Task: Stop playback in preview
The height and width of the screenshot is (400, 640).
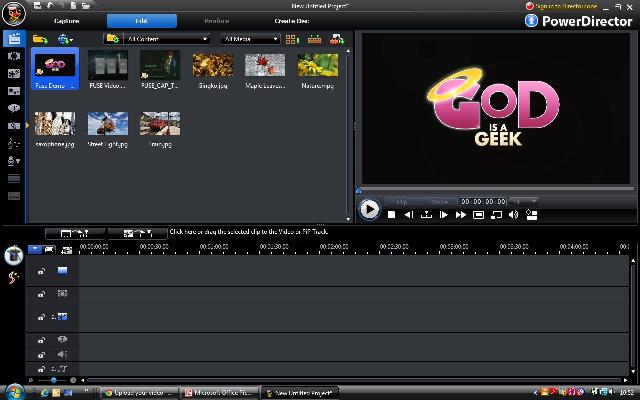Action: [391, 215]
